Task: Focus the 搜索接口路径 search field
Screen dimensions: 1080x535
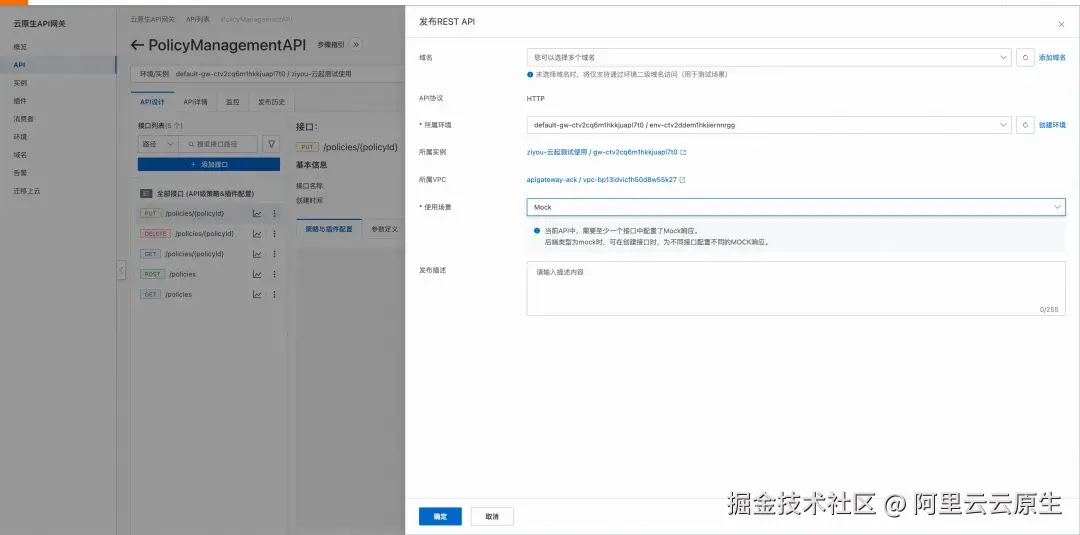Action: (x=218, y=144)
